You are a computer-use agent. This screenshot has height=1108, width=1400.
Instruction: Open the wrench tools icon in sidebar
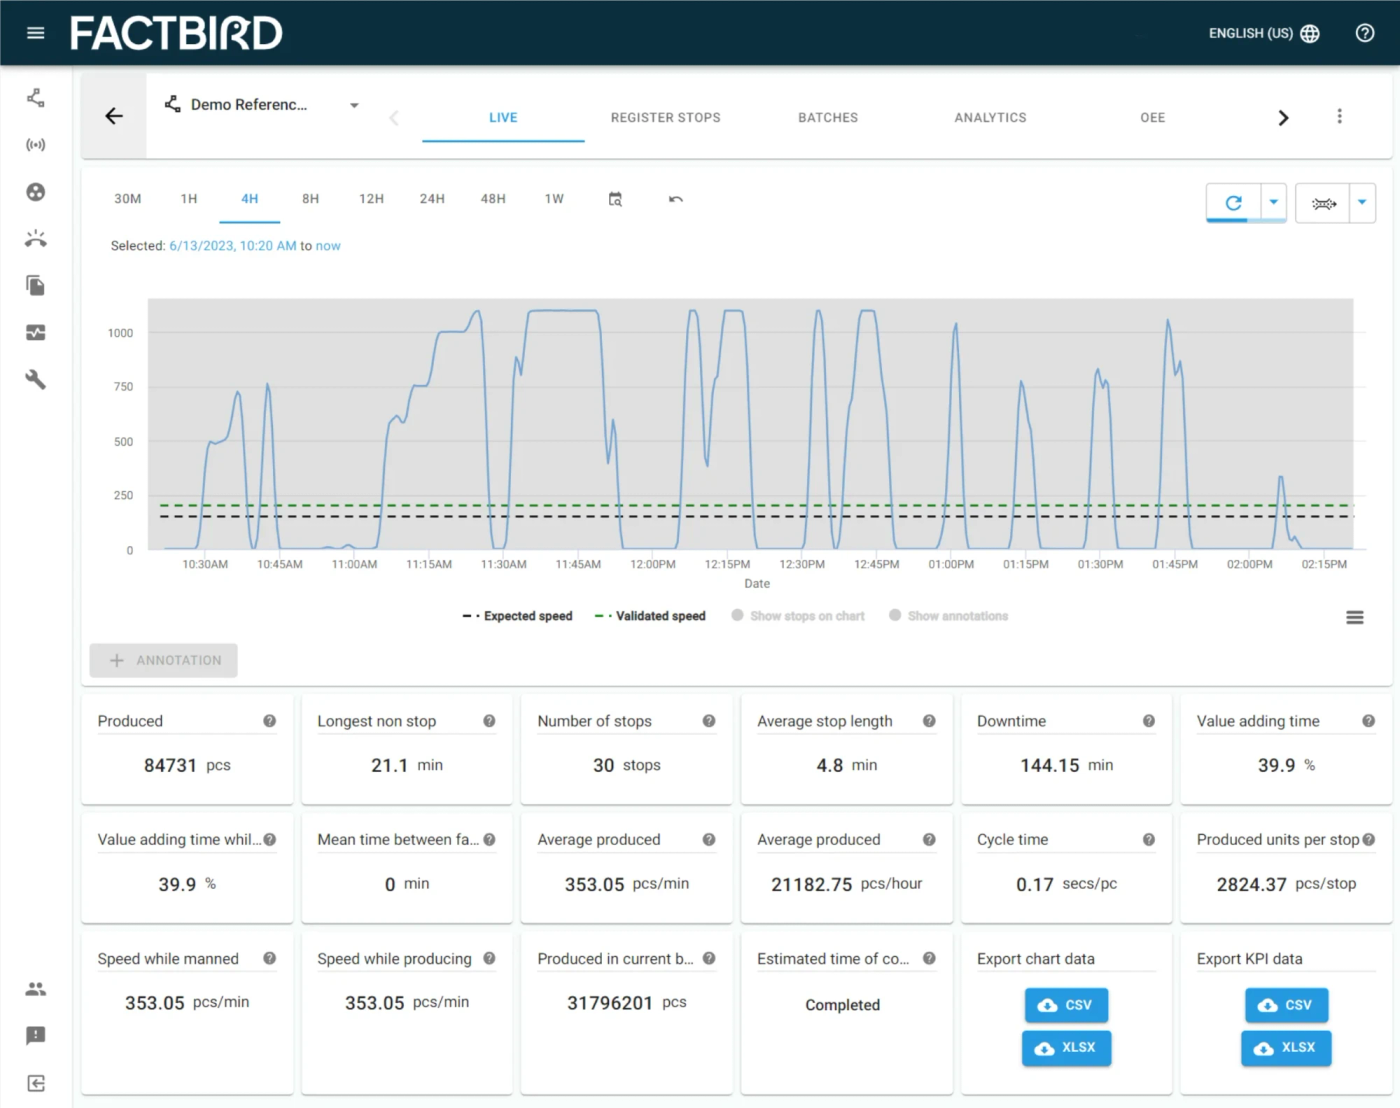pos(36,380)
